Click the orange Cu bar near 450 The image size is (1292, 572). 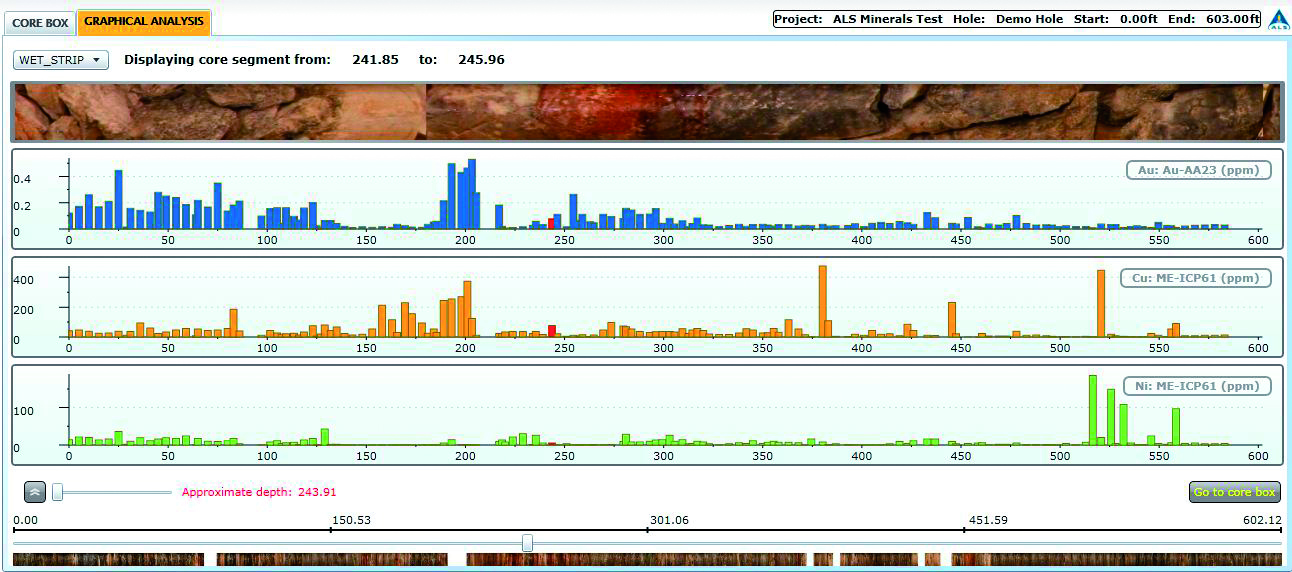pos(952,320)
